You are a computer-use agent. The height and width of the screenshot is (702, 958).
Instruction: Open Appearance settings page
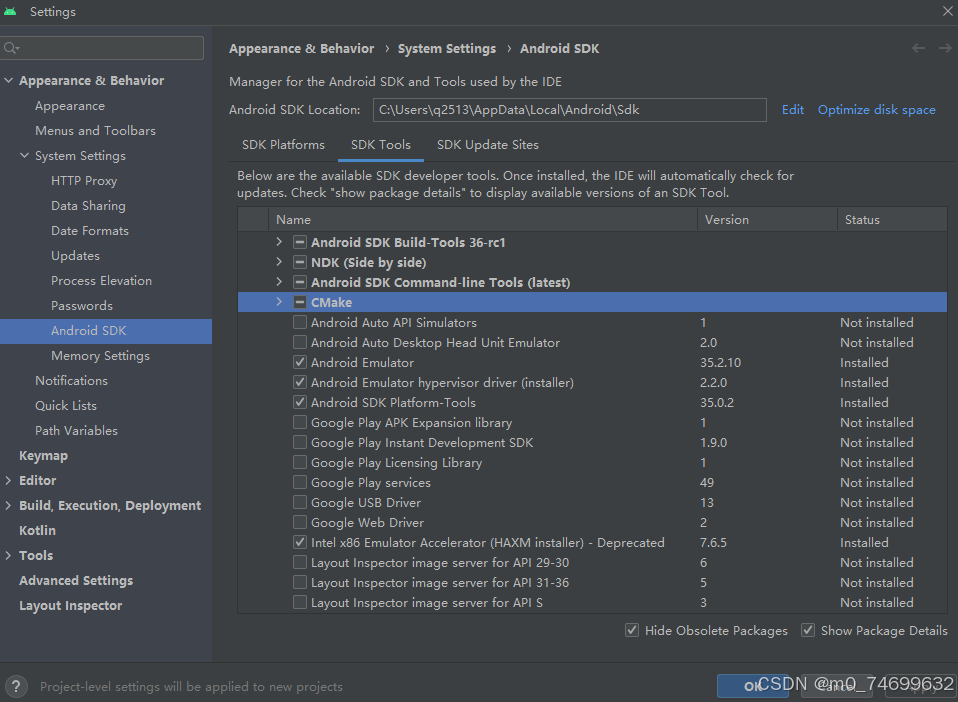70,106
